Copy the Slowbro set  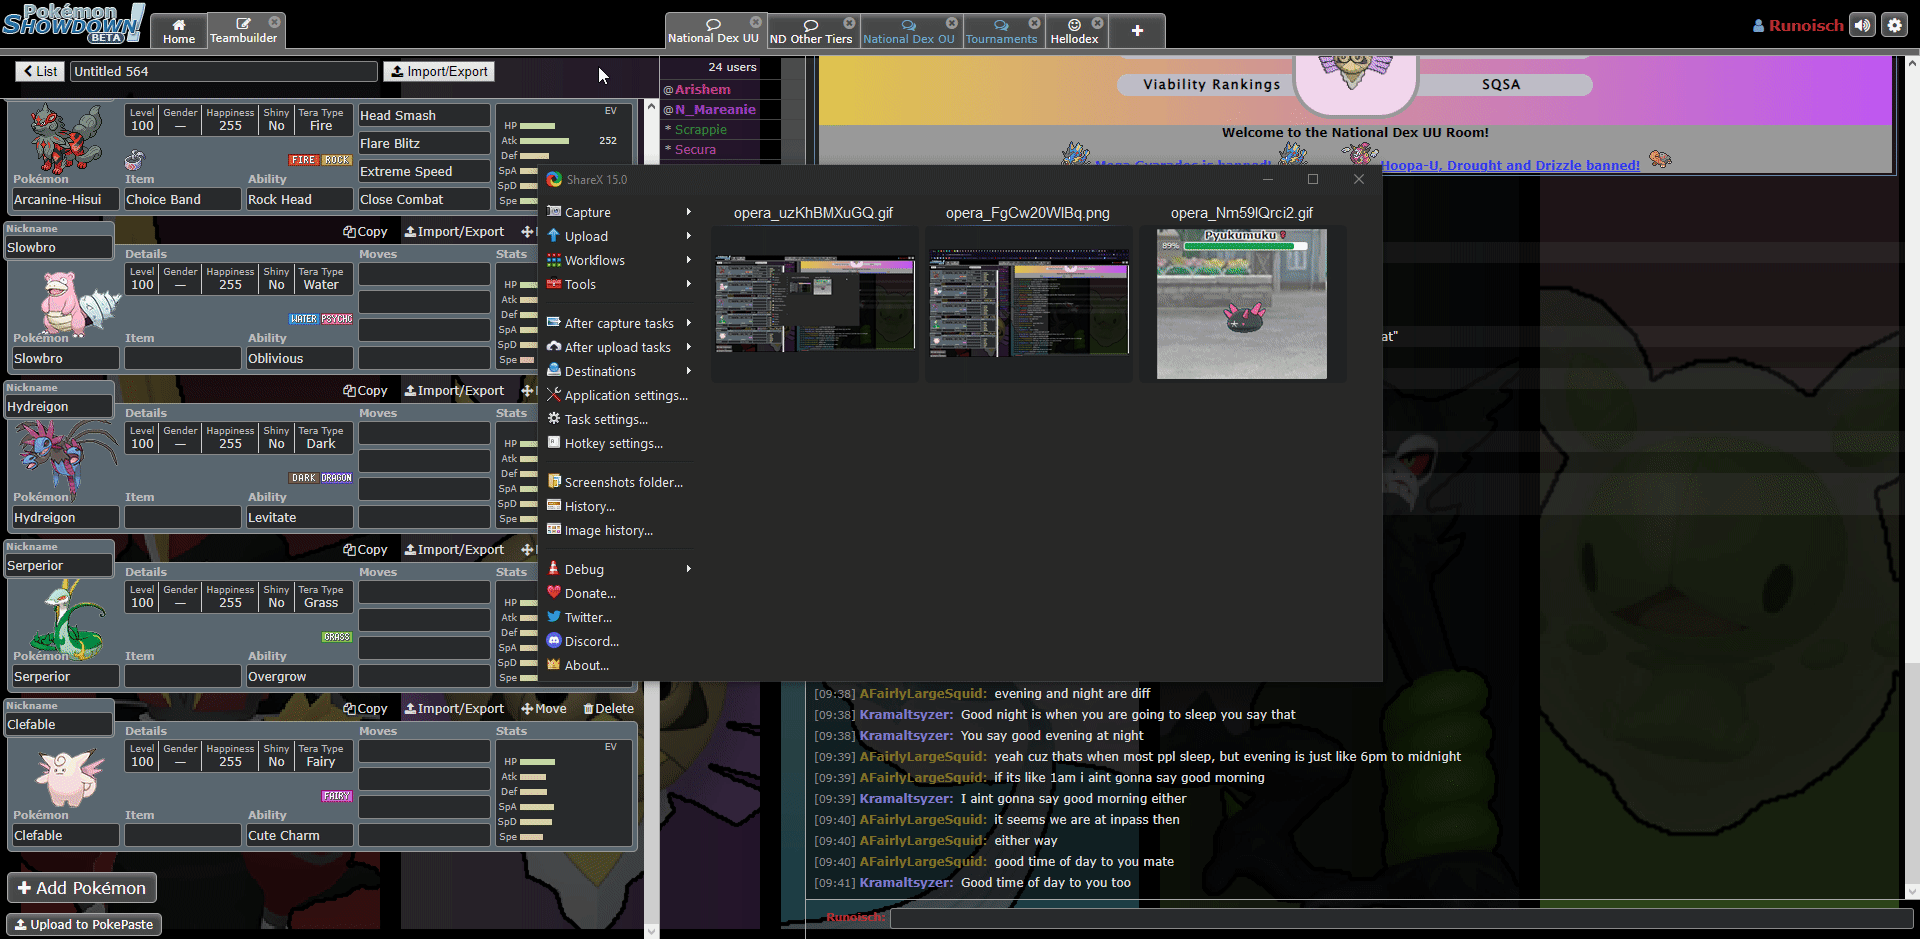click(x=365, y=231)
